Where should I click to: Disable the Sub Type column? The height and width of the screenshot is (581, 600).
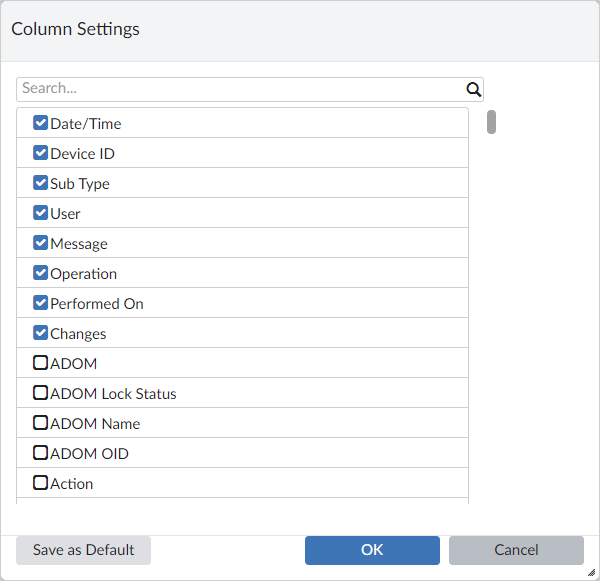tap(41, 183)
